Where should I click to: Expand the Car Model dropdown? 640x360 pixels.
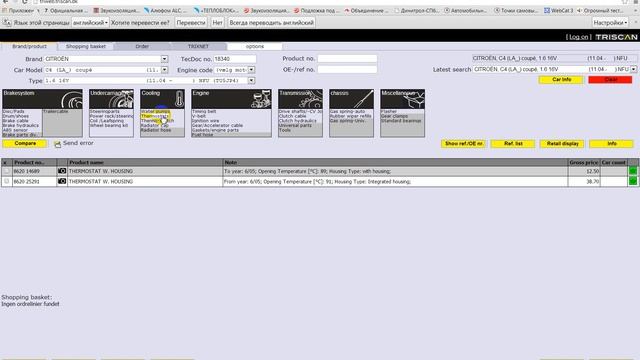point(164,70)
